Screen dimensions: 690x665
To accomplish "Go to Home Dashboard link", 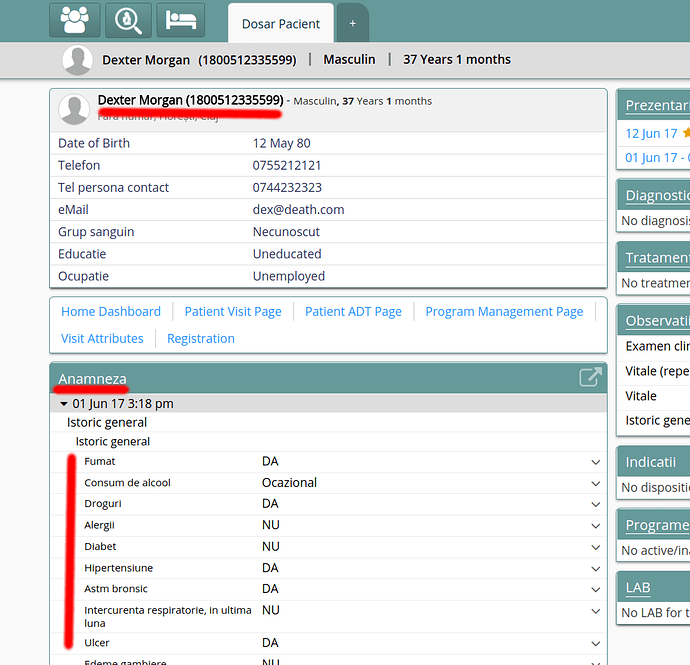I will click(111, 312).
